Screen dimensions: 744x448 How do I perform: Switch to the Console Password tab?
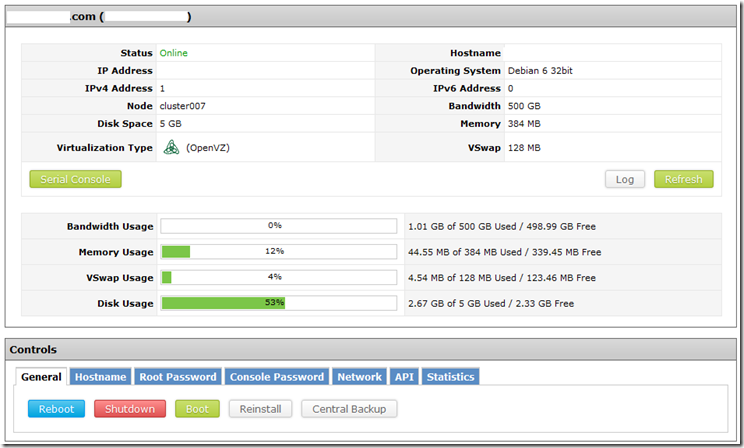pyautogui.click(x=277, y=377)
